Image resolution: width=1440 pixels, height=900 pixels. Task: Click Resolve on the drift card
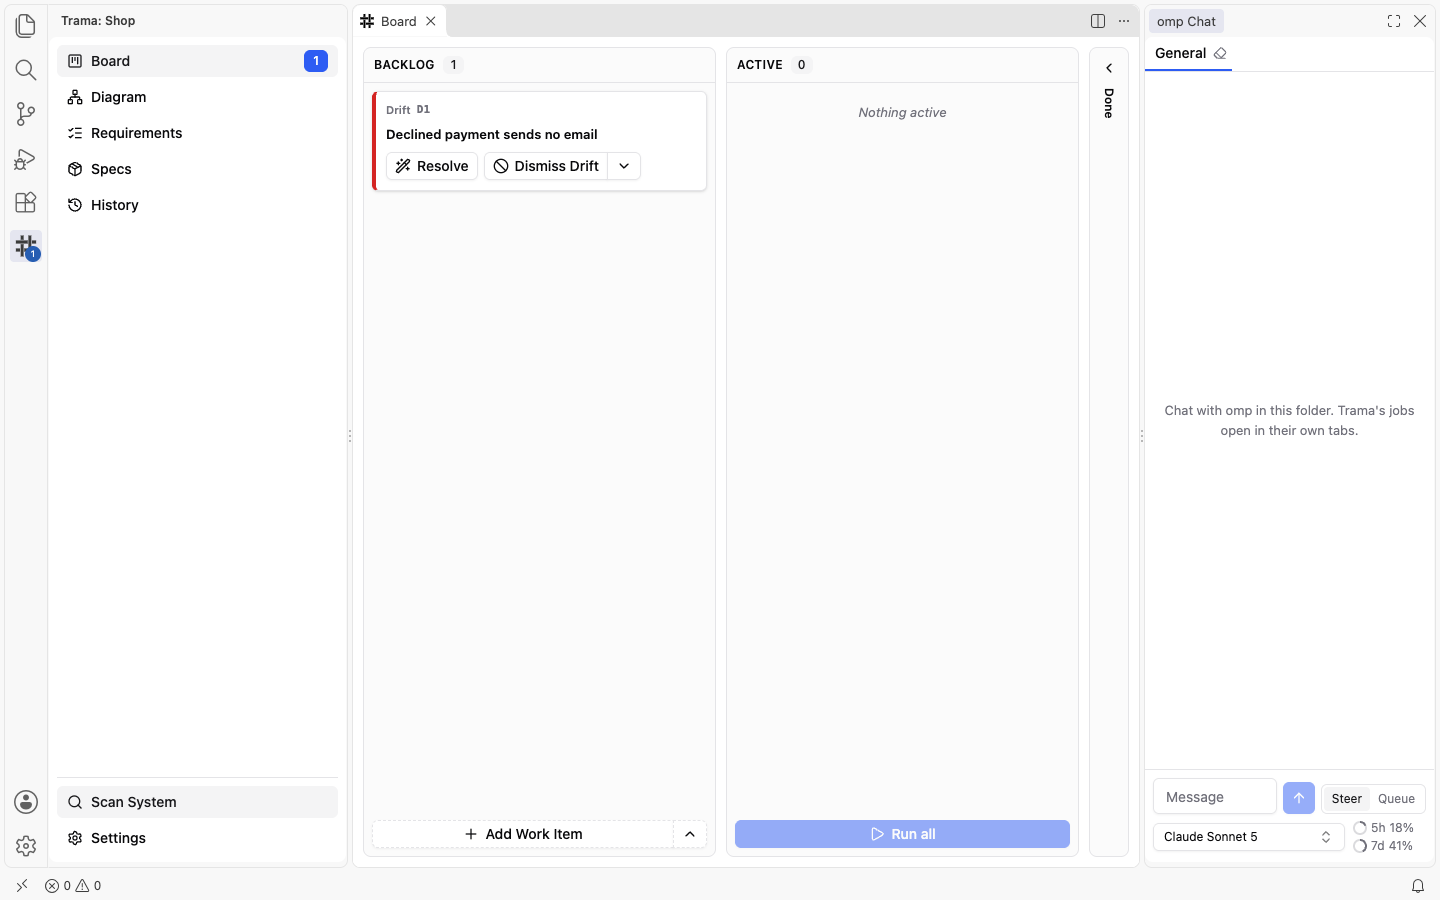tap(432, 166)
